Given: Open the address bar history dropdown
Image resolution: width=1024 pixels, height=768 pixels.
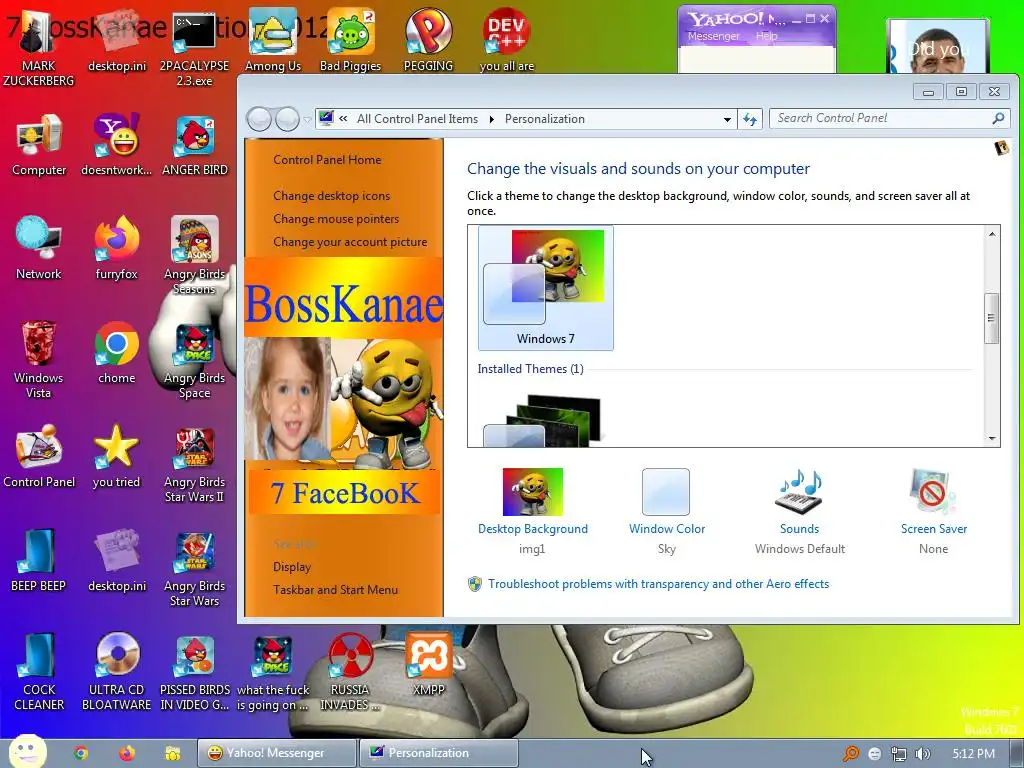Looking at the screenshot, I should [x=727, y=120].
